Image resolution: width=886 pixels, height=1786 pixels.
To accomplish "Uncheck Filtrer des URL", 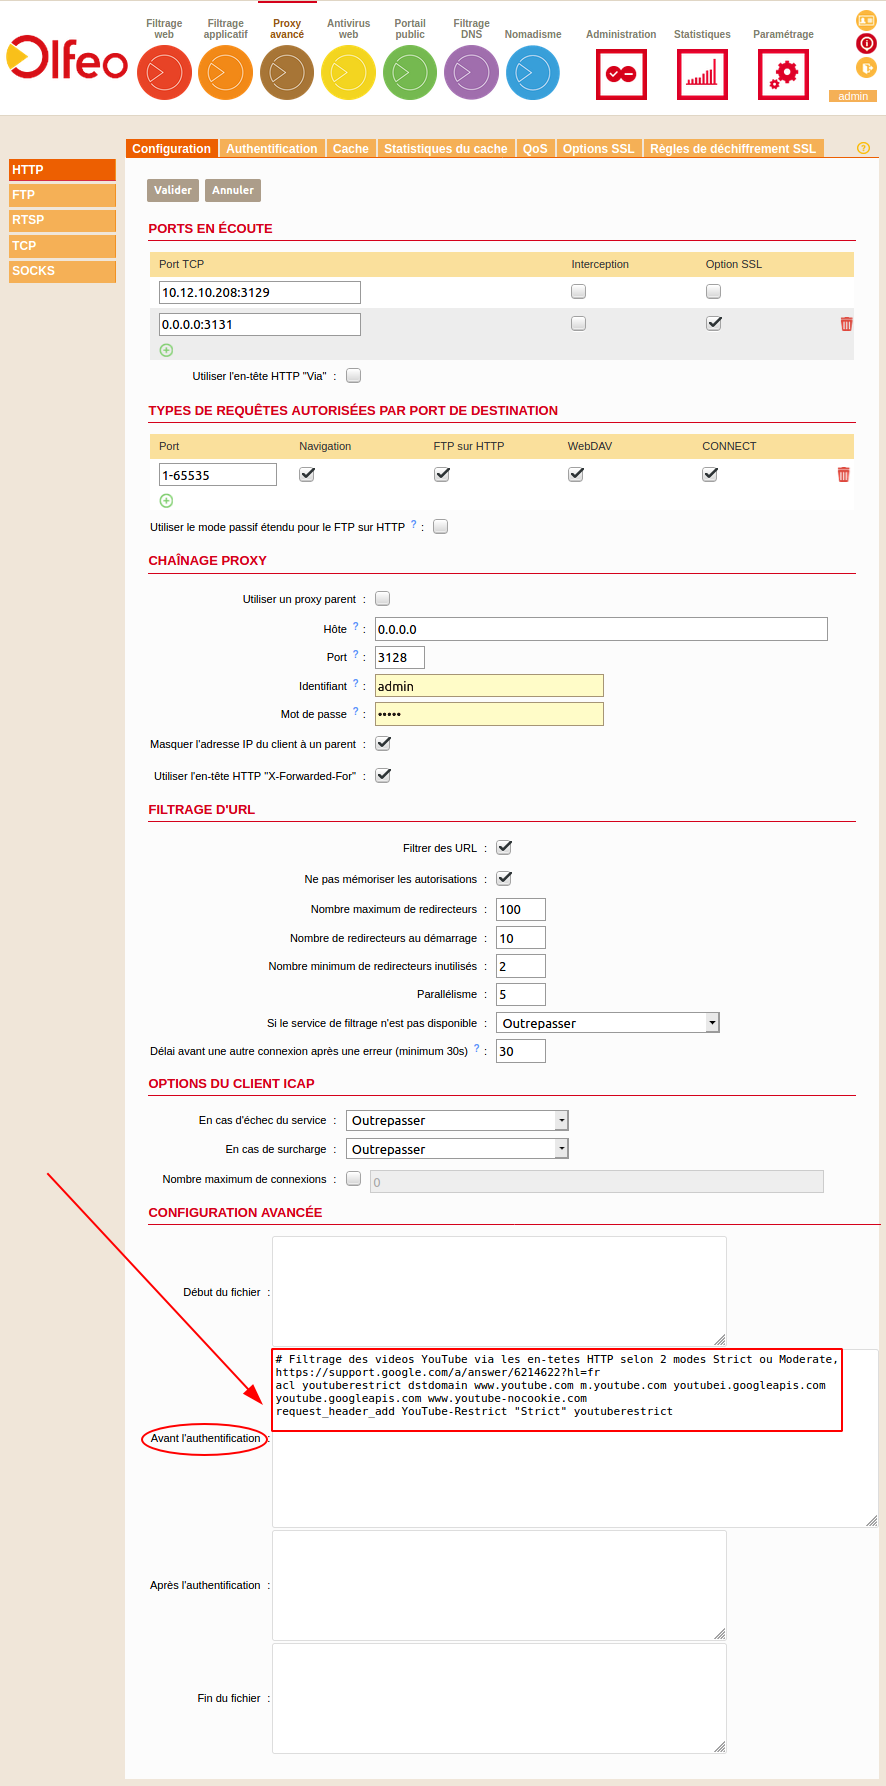I will tap(504, 847).
